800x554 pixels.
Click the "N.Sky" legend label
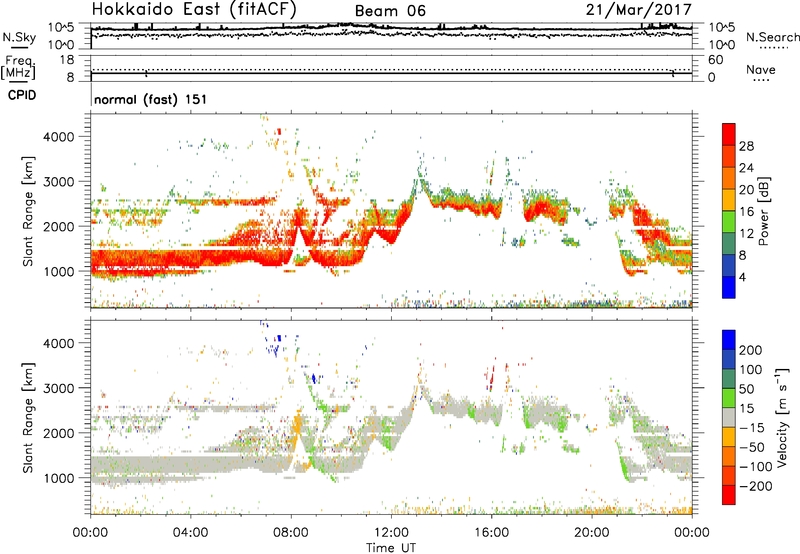point(19,37)
